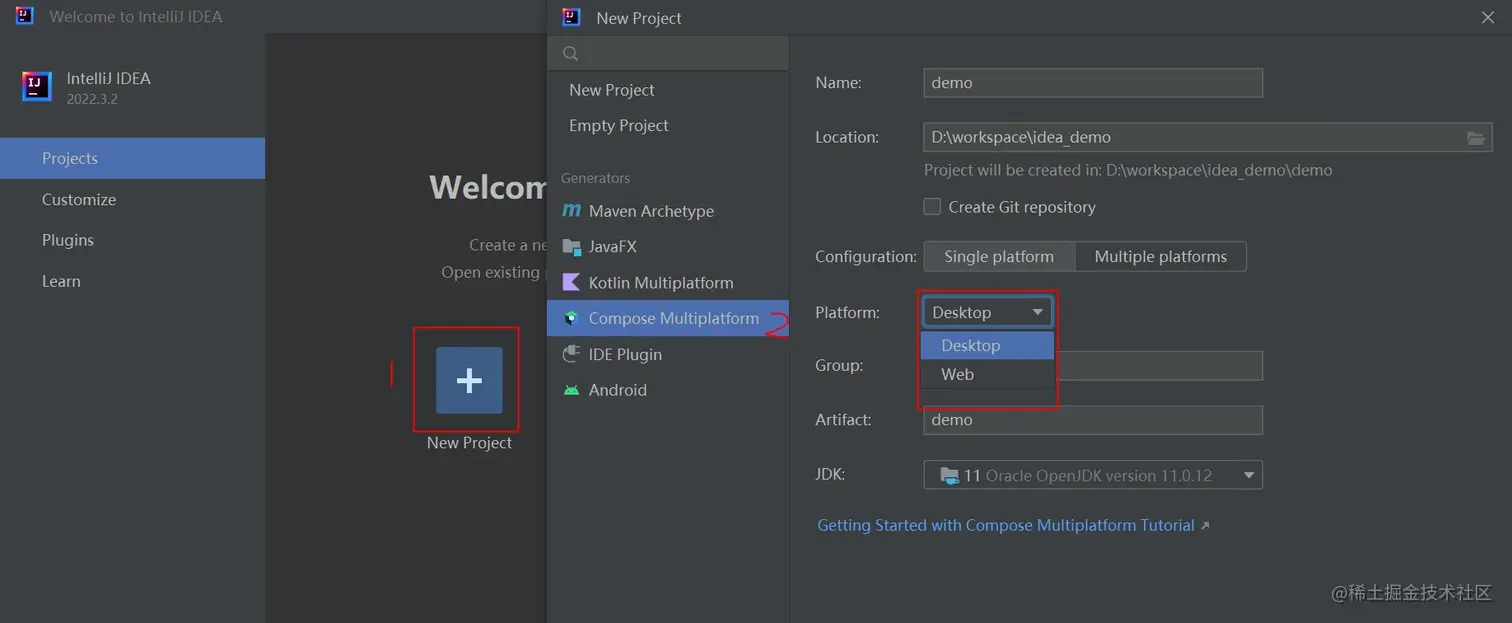Click the IDE Plugin icon
Screen dimensions: 1512x623
click(571, 354)
